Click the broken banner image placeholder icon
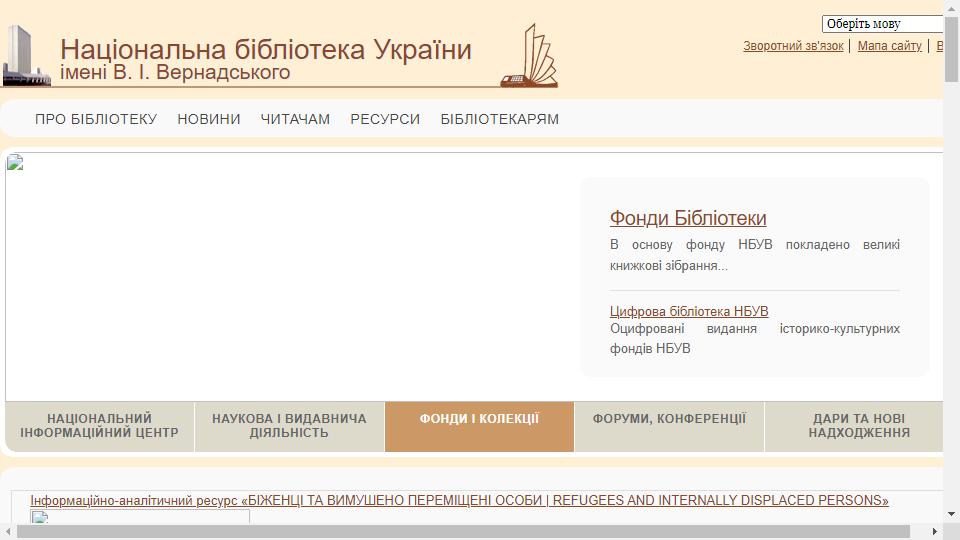This screenshot has height=540, width=960. coord(15,162)
